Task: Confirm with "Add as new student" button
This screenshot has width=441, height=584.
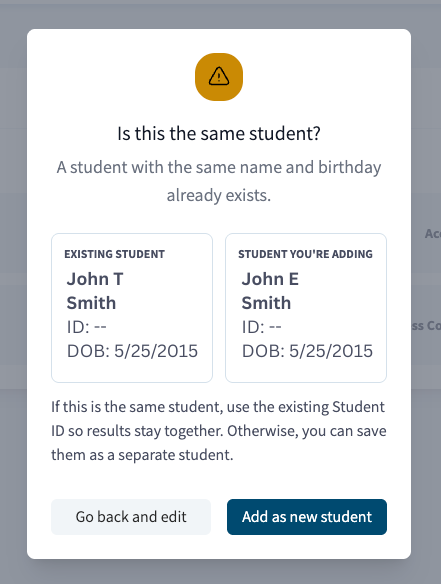Action: coord(307,517)
